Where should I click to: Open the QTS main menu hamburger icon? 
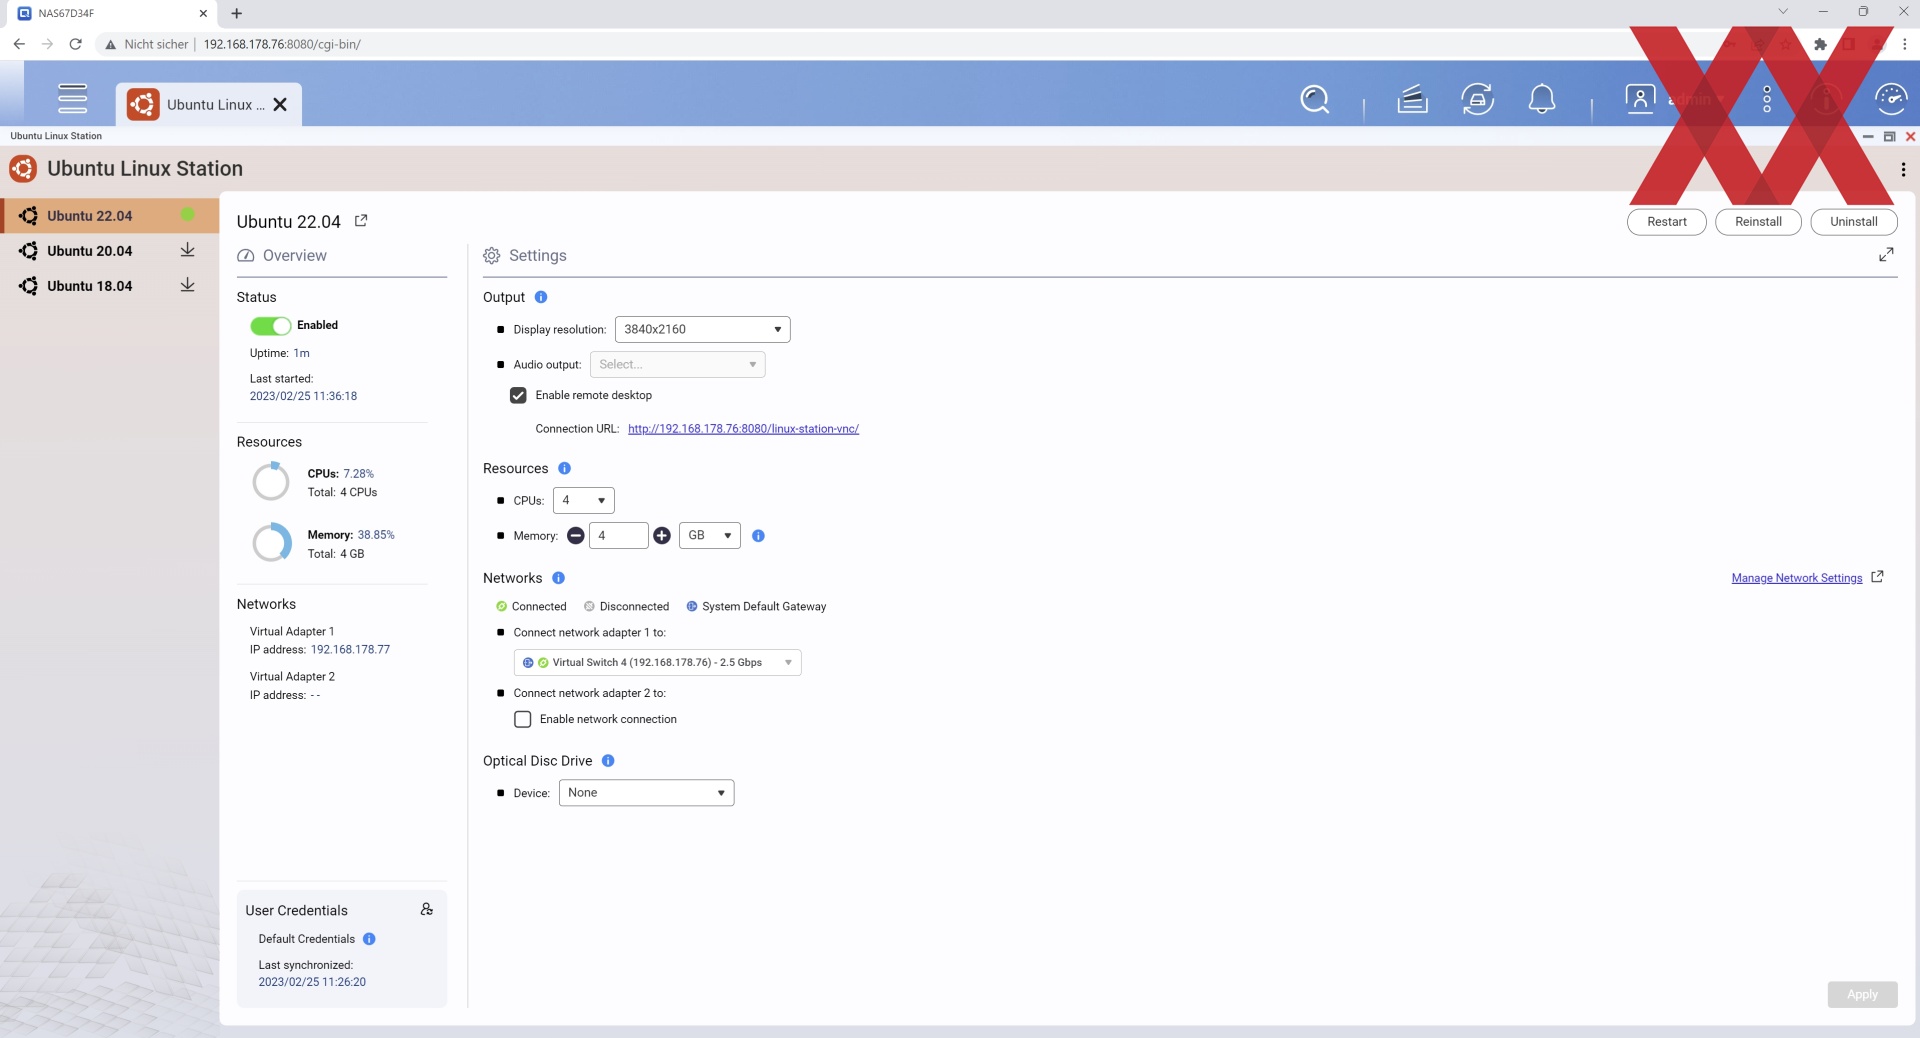(72, 99)
